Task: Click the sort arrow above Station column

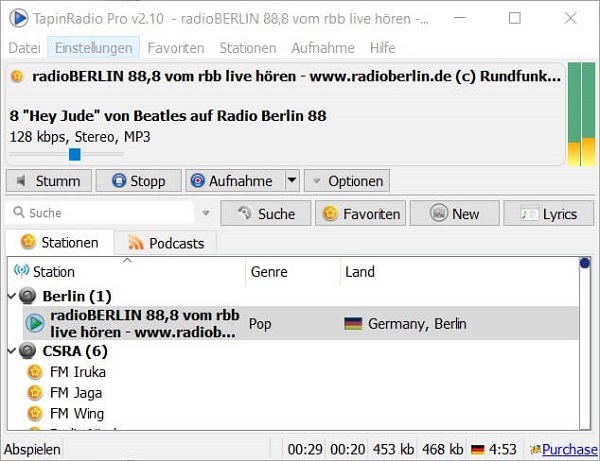Action: [127, 261]
